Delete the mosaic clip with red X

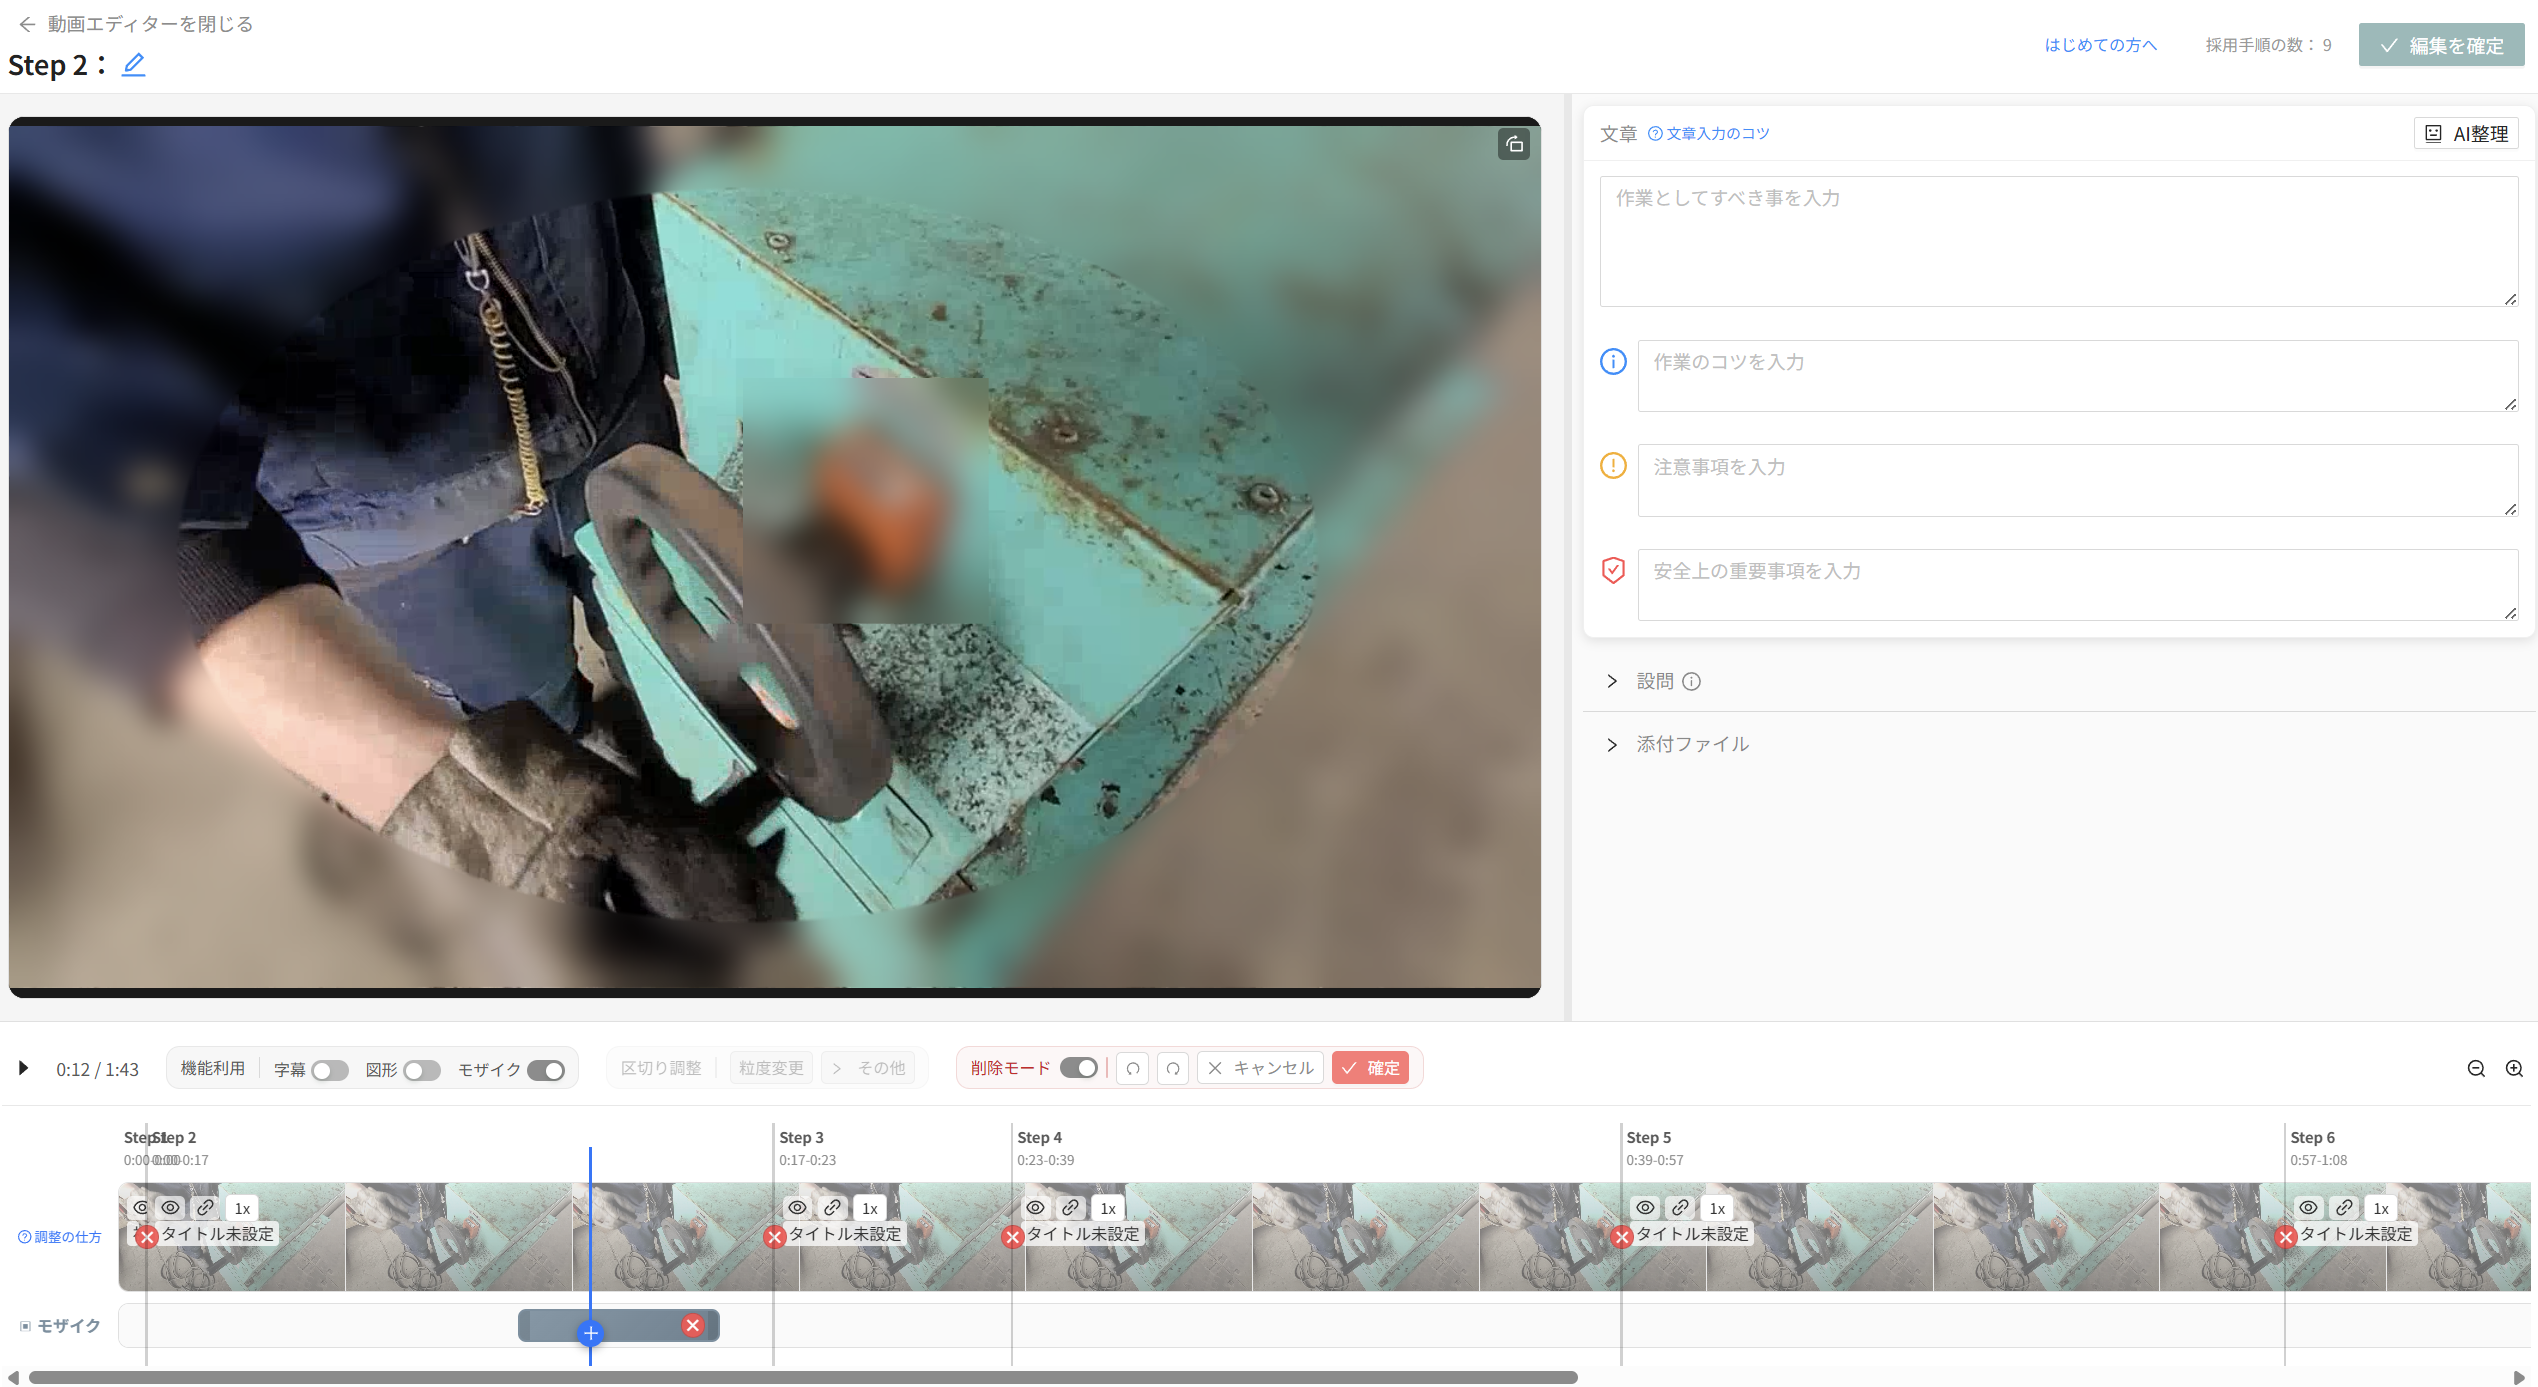click(692, 1325)
